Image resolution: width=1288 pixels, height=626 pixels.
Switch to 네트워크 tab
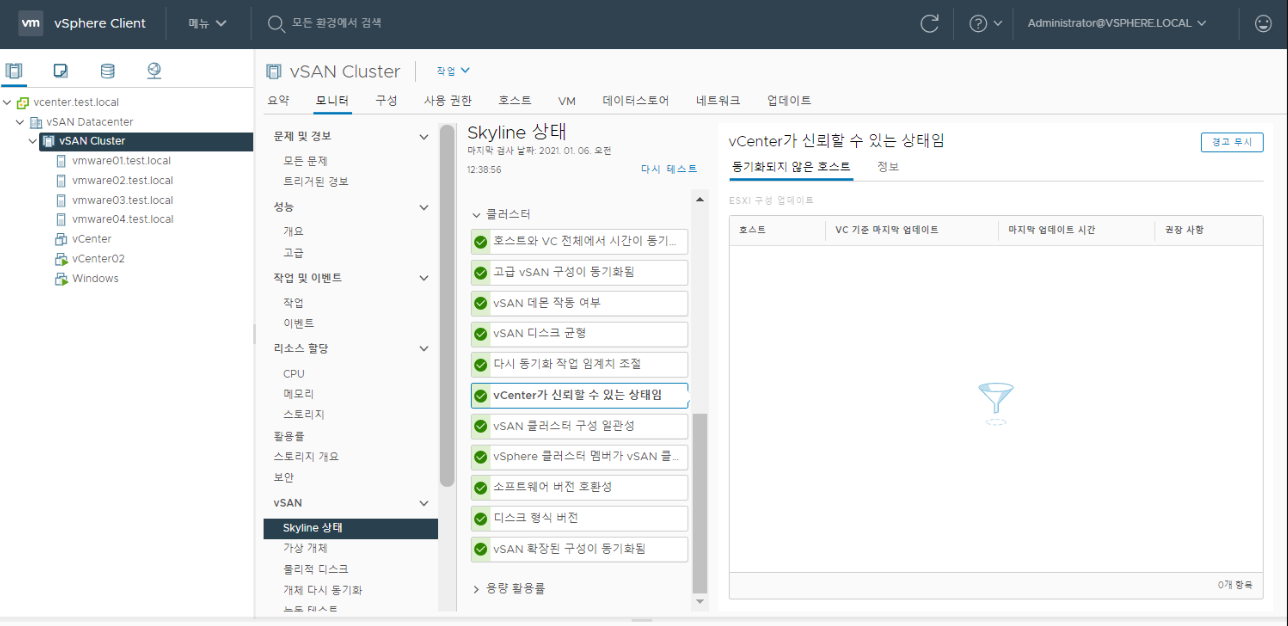pyautogui.click(x=718, y=101)
